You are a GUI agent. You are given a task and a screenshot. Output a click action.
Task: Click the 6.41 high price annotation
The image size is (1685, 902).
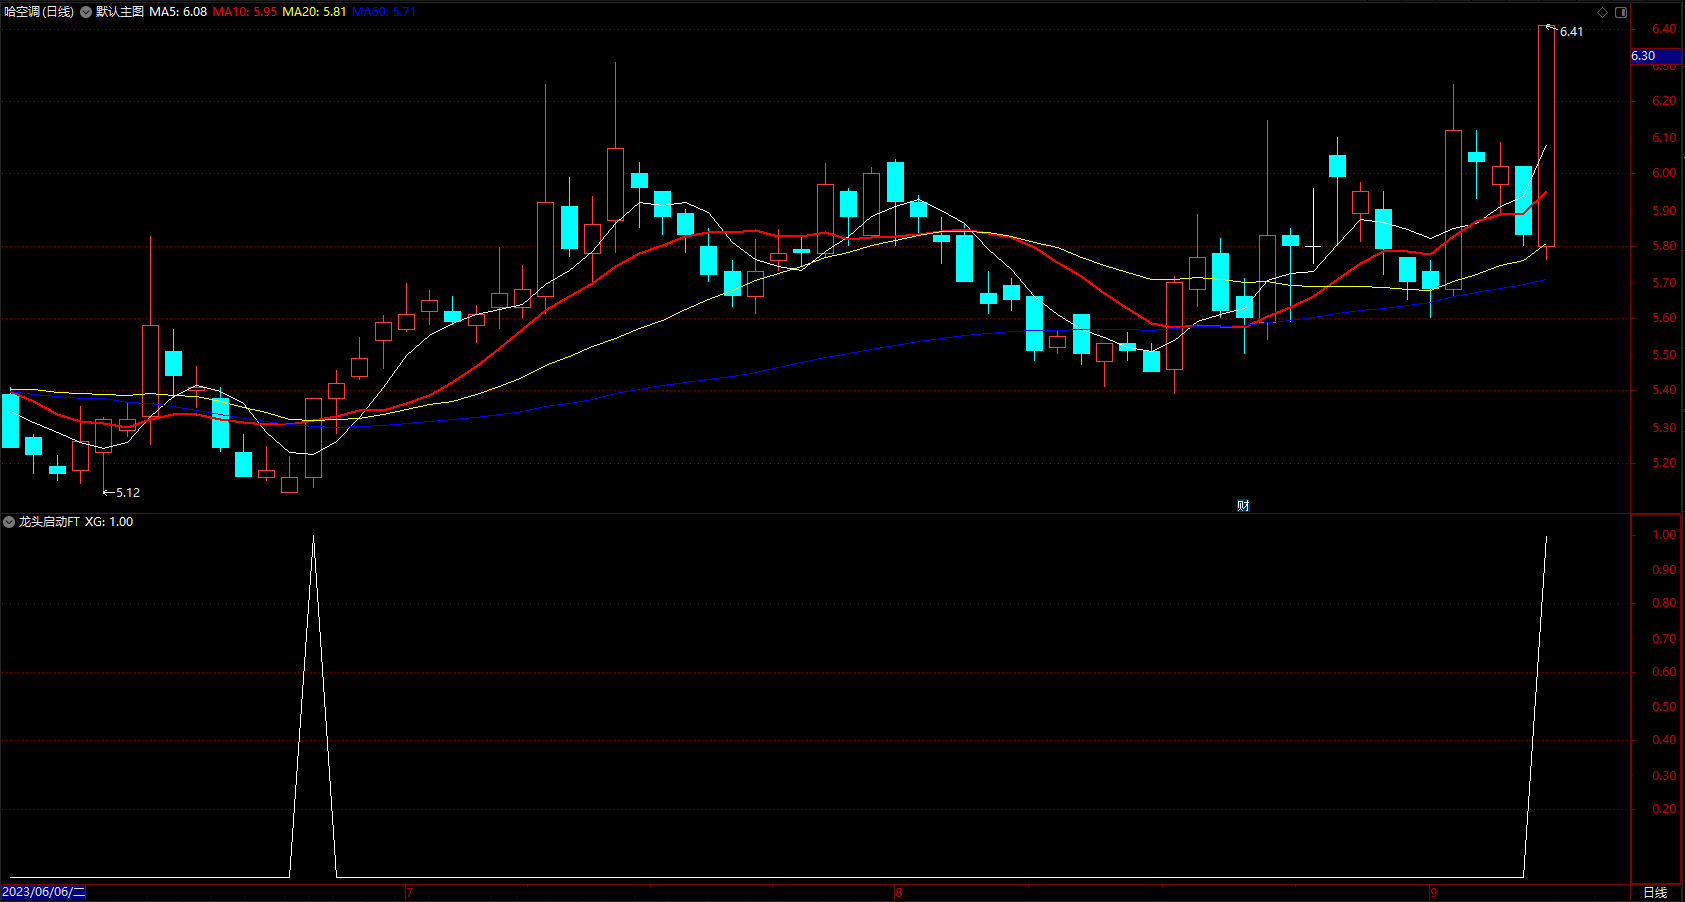pos(1571,32)
